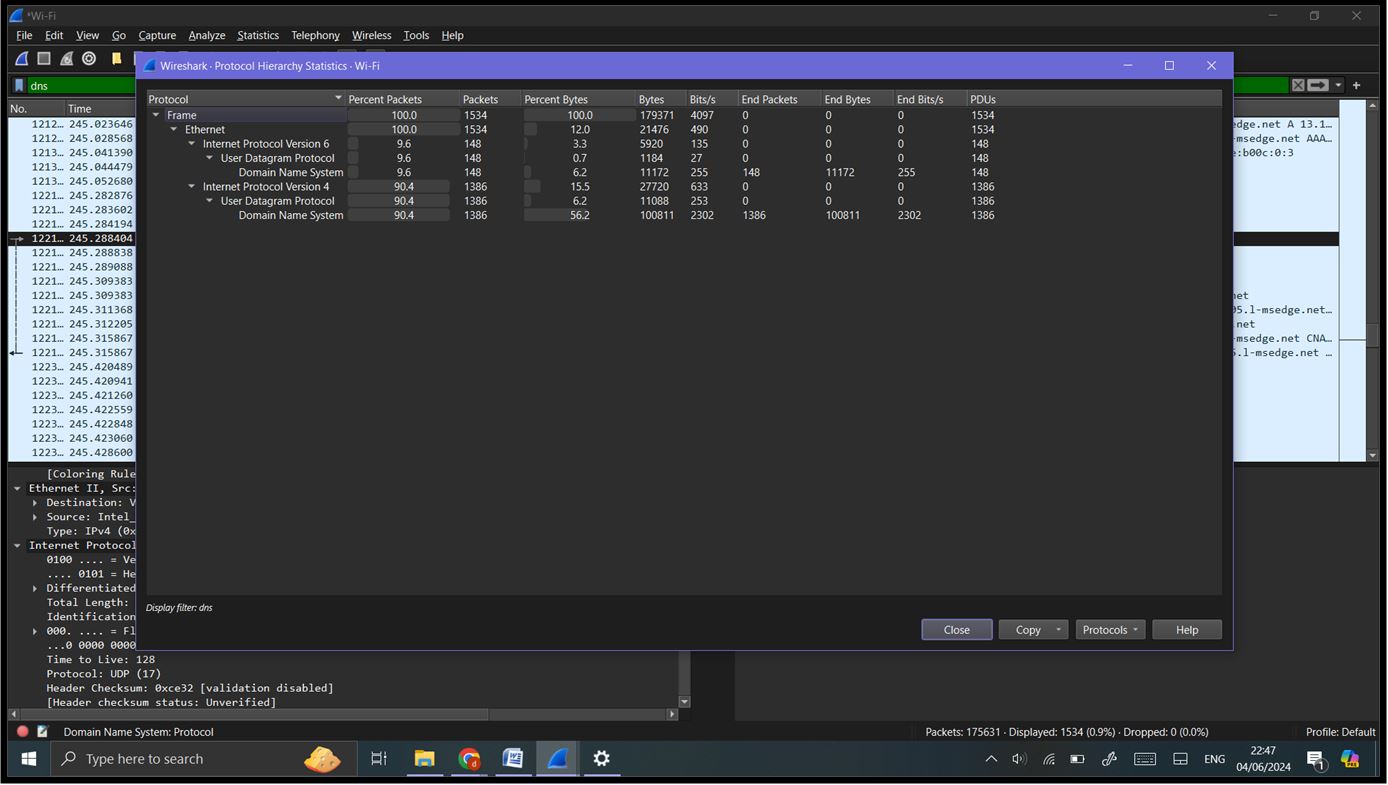Click the stop capture icon

tap(44, 58)
